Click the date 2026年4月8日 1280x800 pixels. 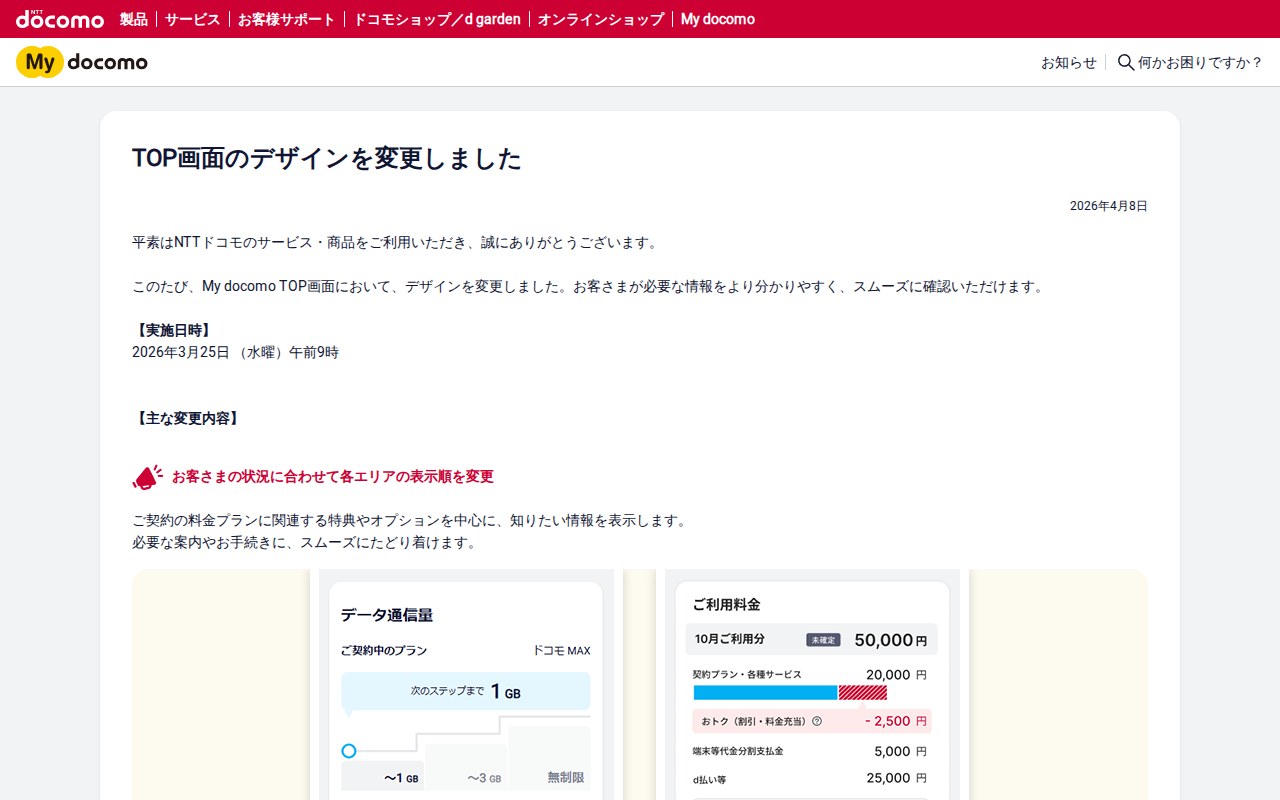(1109, 206)
